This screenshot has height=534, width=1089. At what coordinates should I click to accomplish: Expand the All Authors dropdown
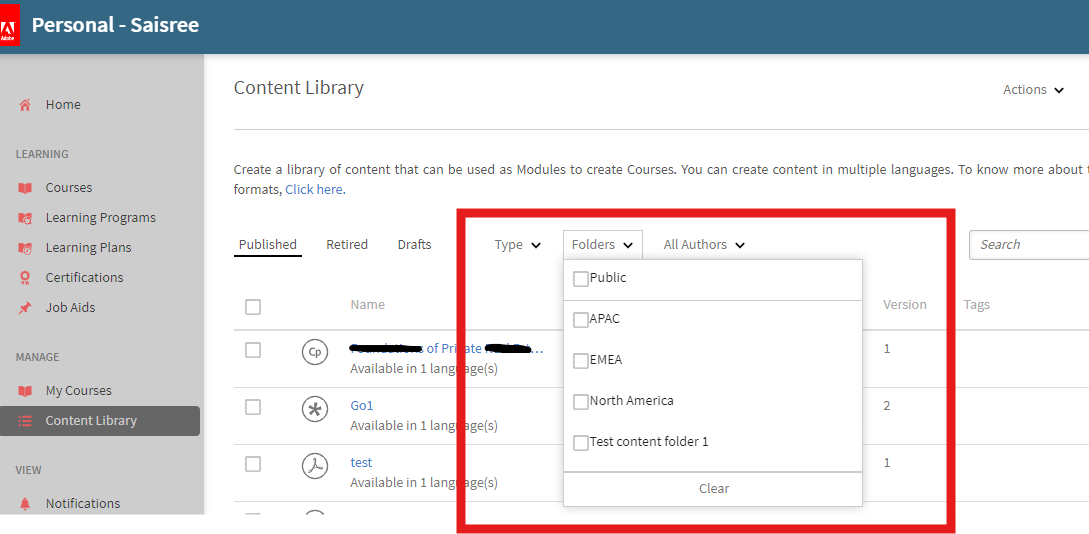(704, 245)
